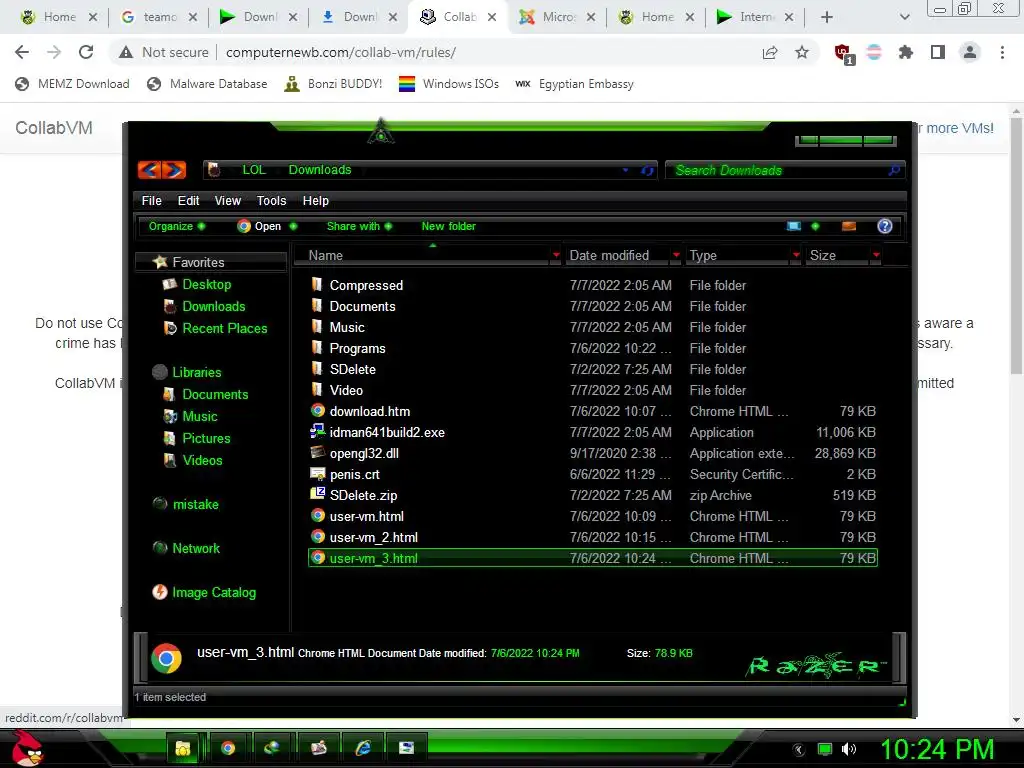Open the Type column filter dropdown

(796, 255)
